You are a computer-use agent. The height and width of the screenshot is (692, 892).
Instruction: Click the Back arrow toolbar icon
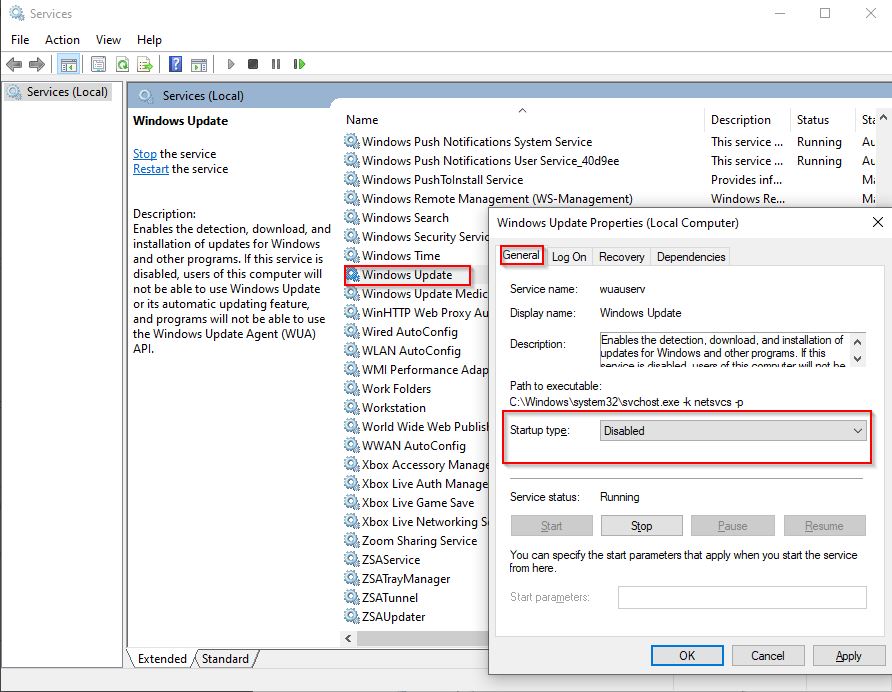[x=14, y=64]
